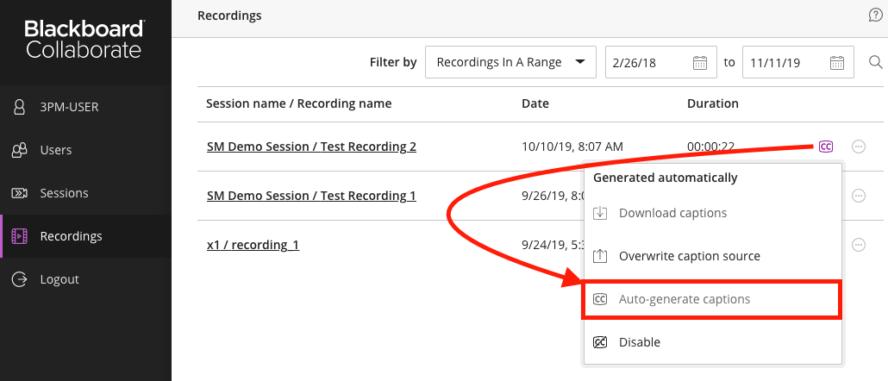Click the Overwrite caption source upload icon
Viewport: 888px width, 381px height.
[600, 256]
